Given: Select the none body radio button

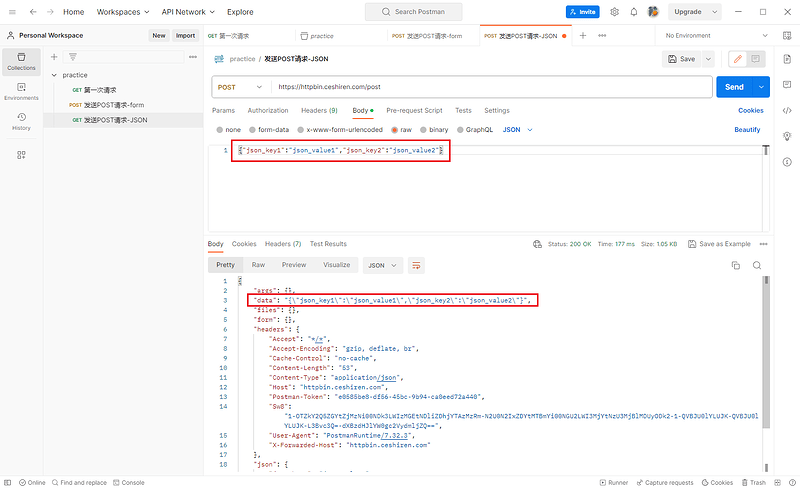Looking at the screenshot, I should click(220, 130).
